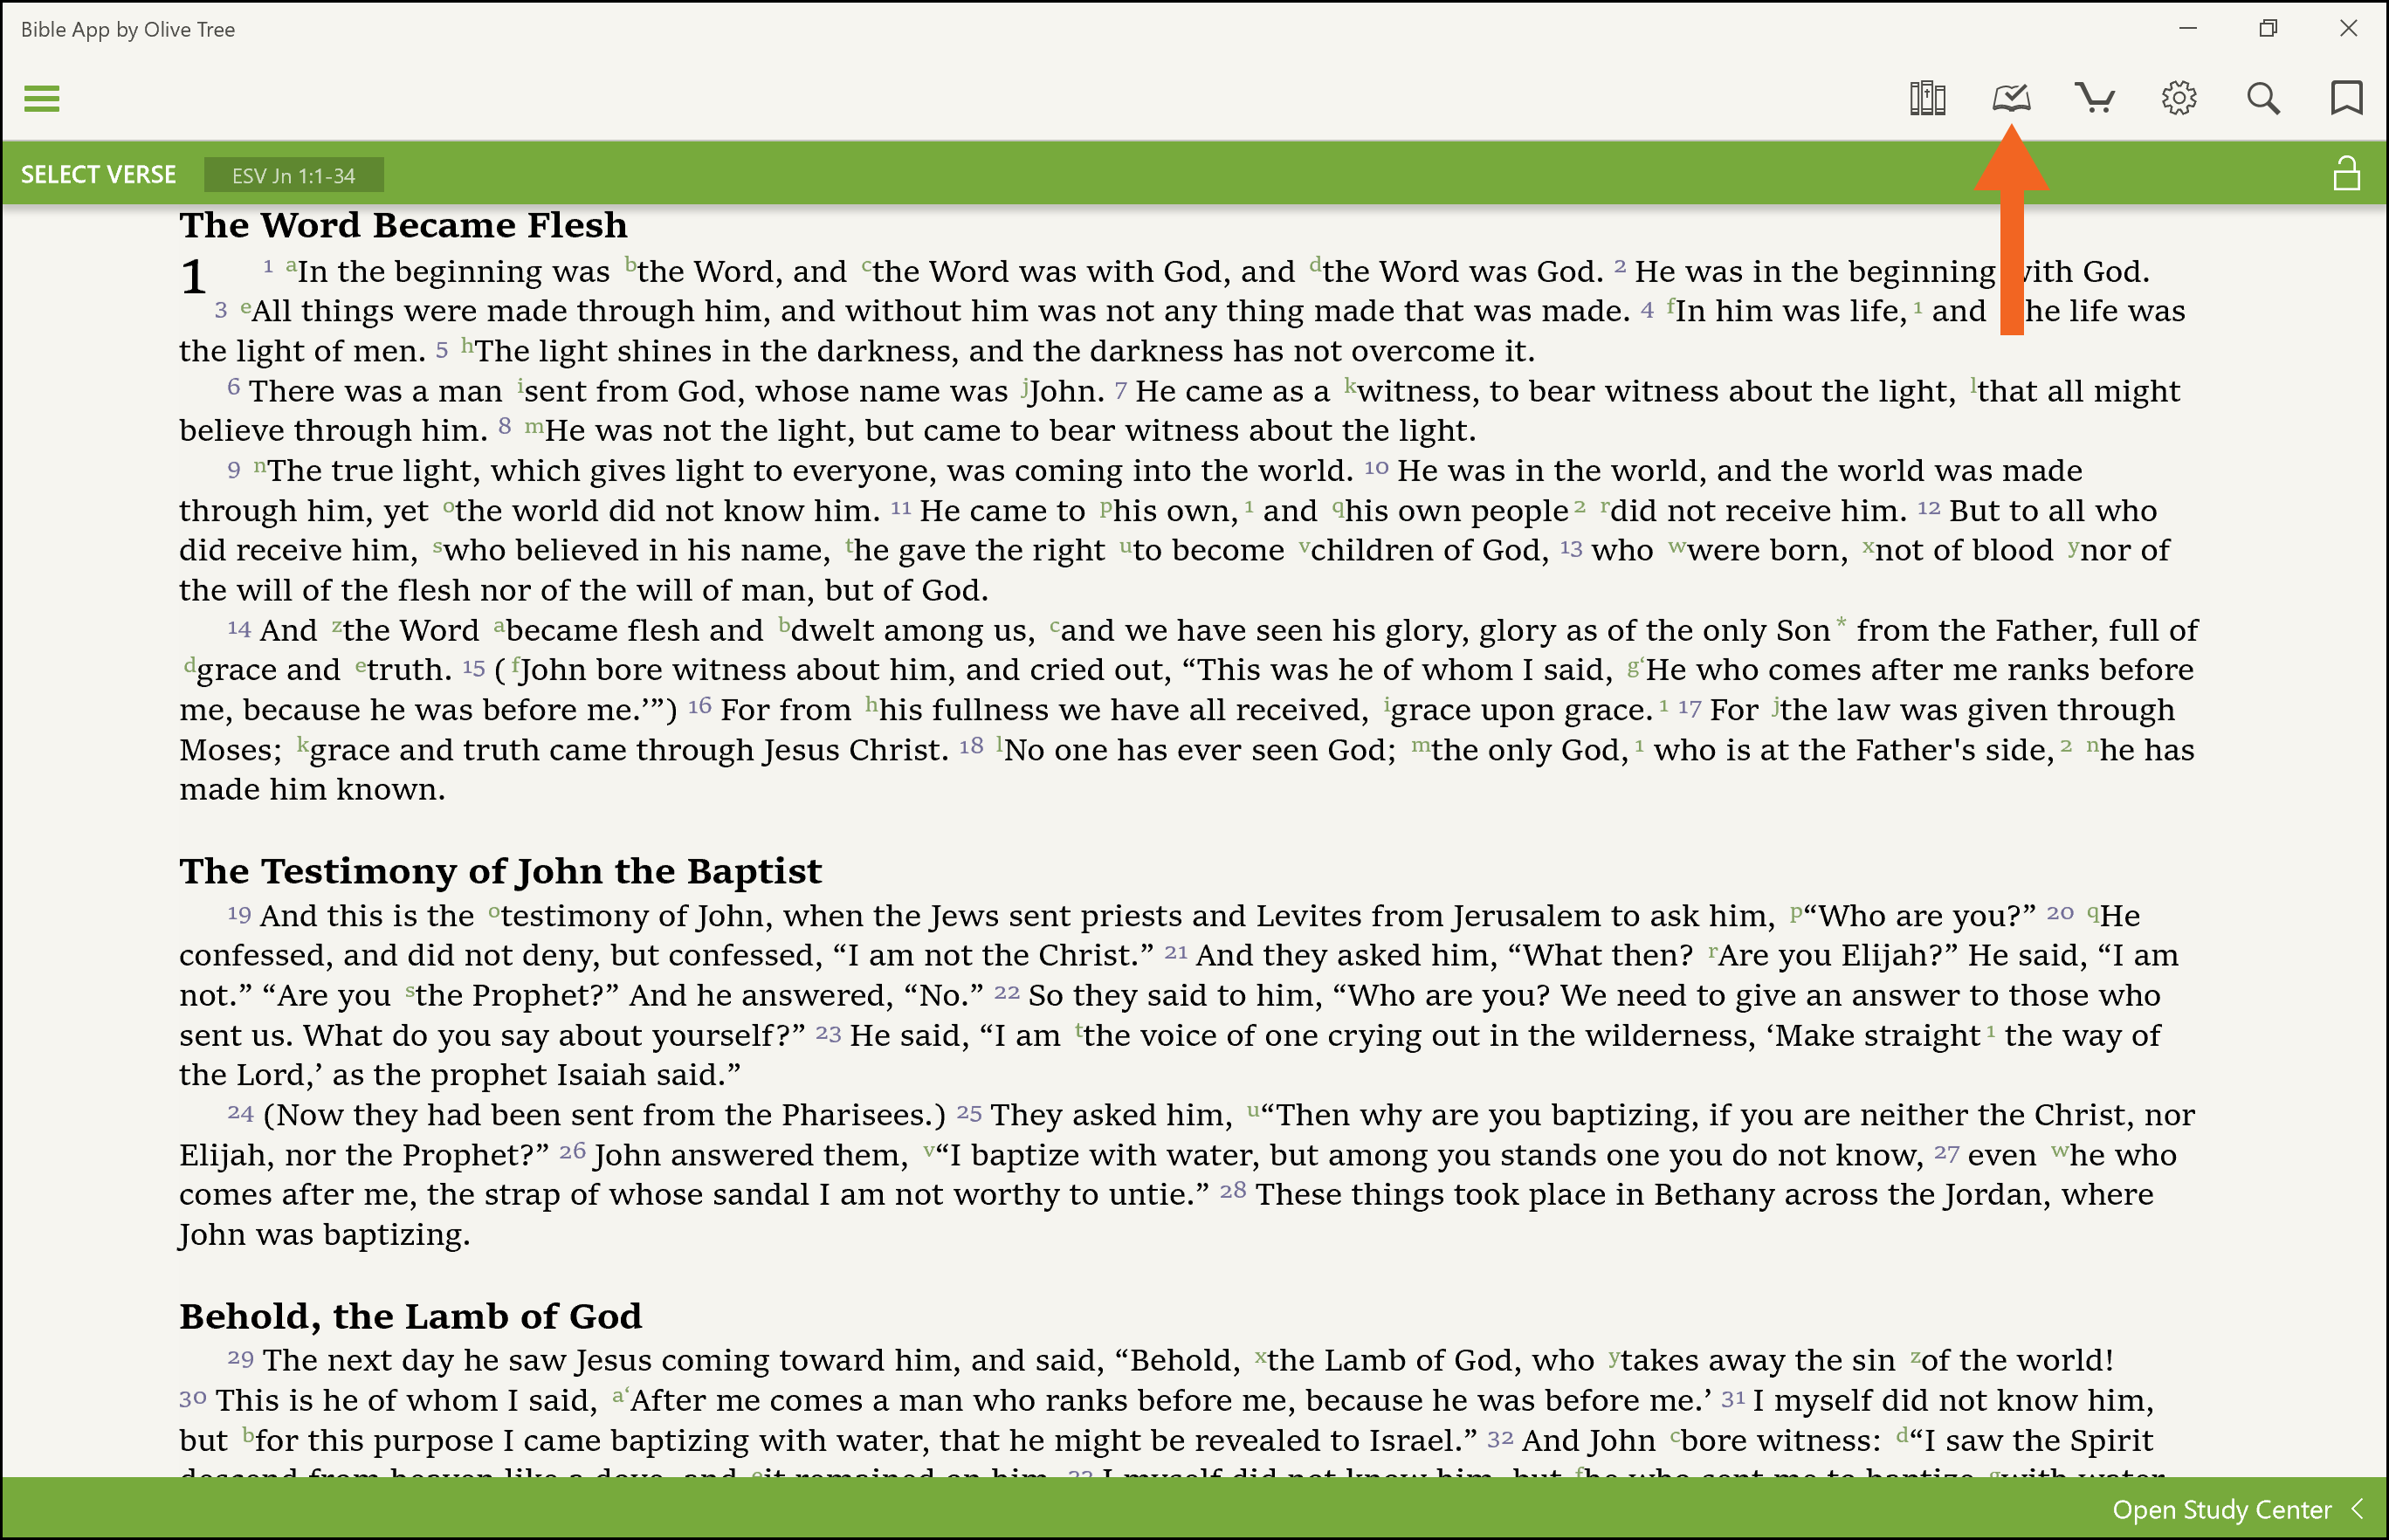The image size is (2389, 1540).
Task: Open footnote asterisk after 'only Son'
Action: [1841, 623]
